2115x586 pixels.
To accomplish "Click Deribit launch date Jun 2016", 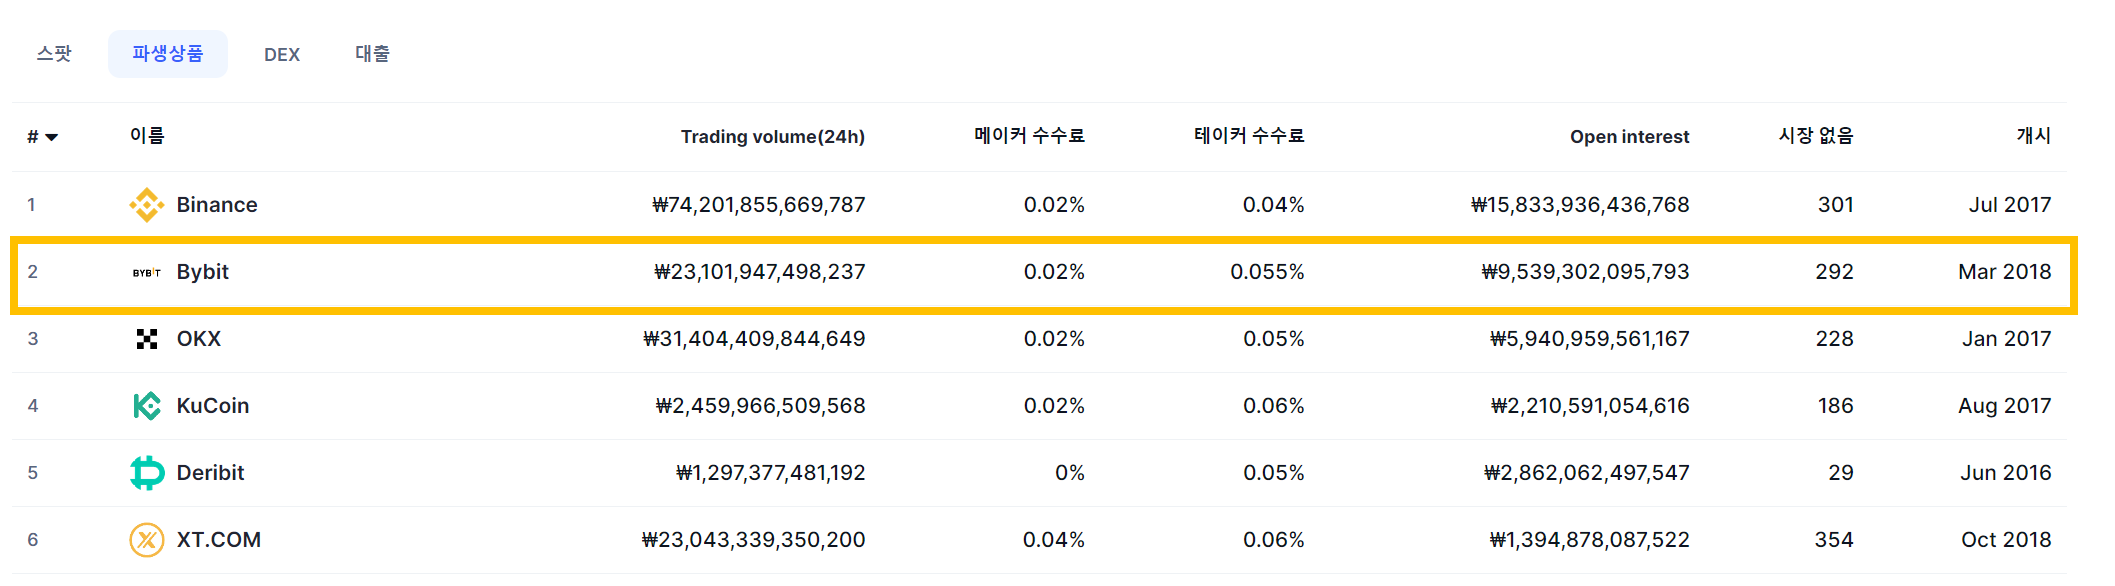I will click(2006, 473).
